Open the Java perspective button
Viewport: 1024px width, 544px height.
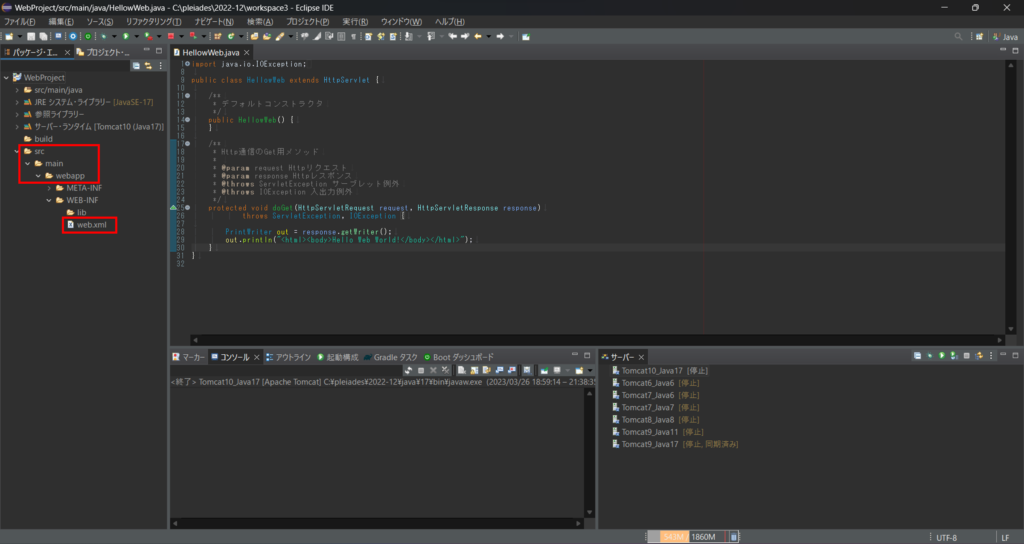pyautogui.click(x=1003, y=36)
